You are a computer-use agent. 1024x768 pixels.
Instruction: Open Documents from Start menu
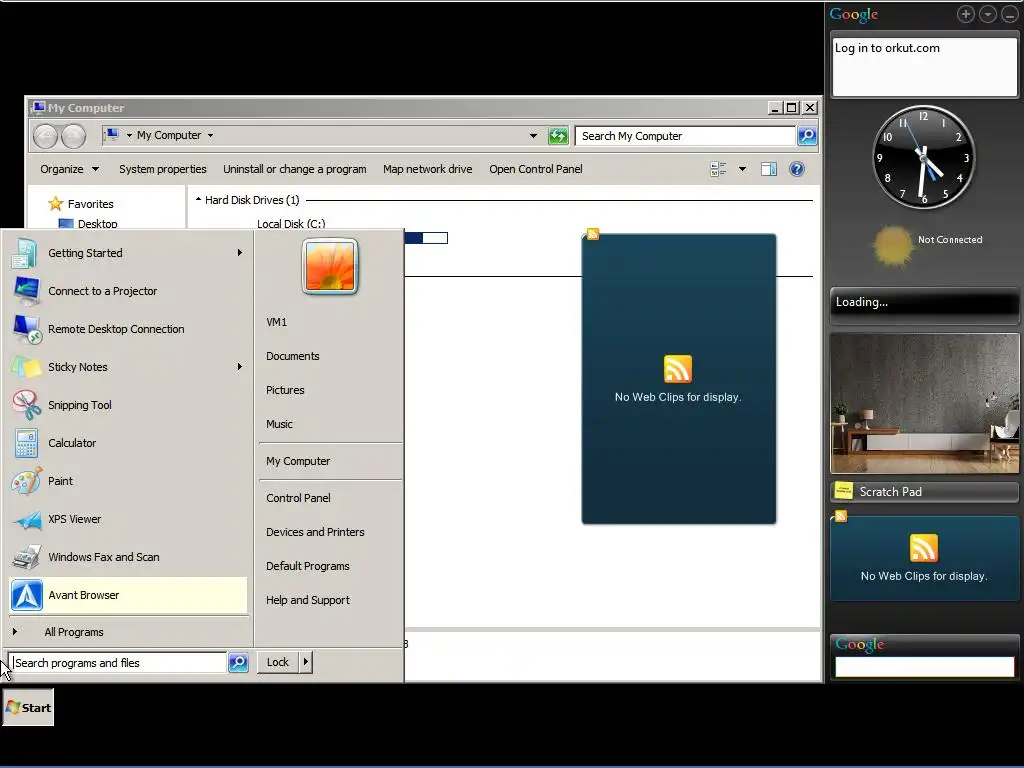tap(293, 356)
